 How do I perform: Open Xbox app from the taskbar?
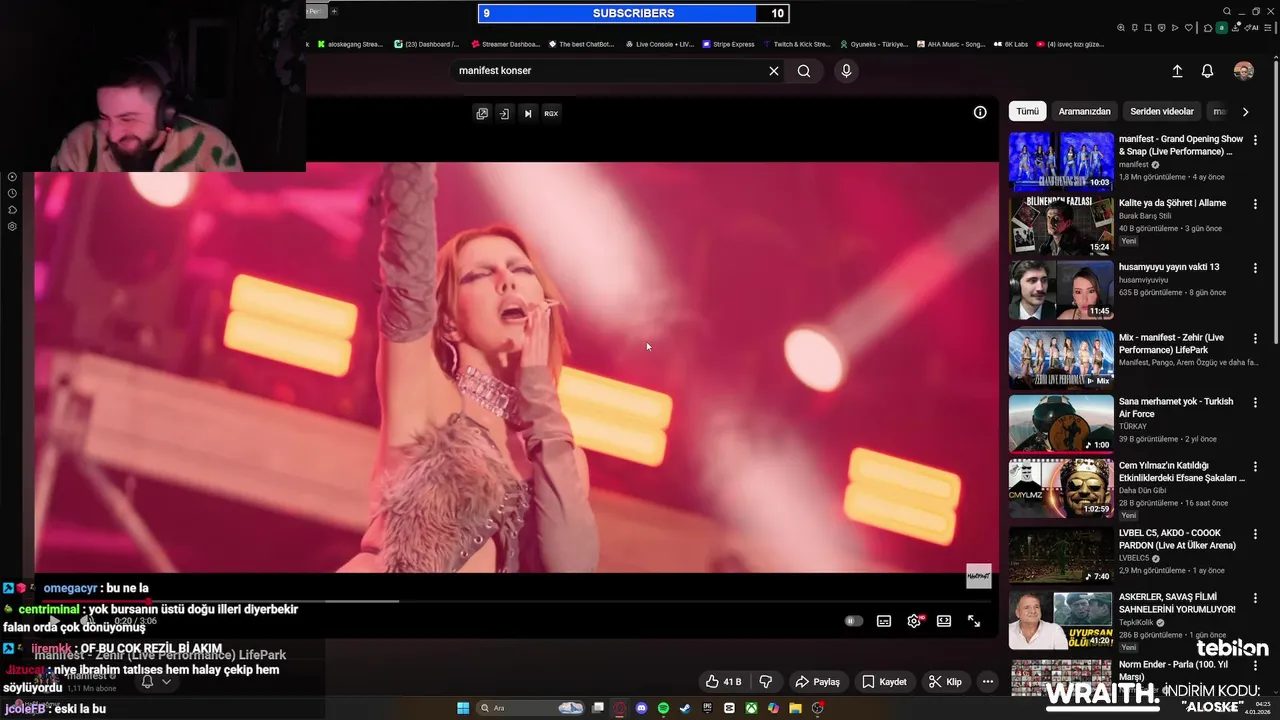[751, 708]
